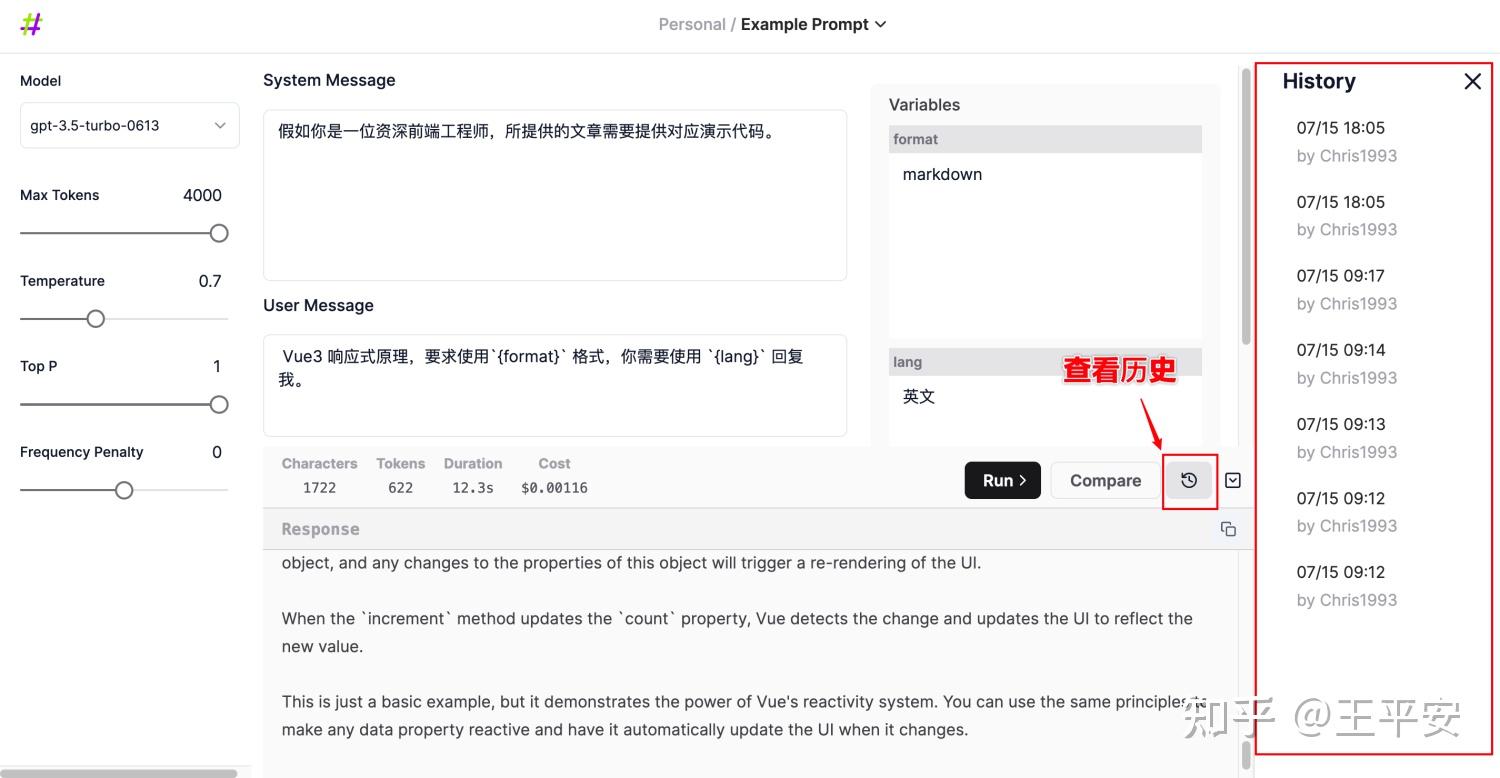
Task: Focus the User Message text box
Action: click(555, 385)
